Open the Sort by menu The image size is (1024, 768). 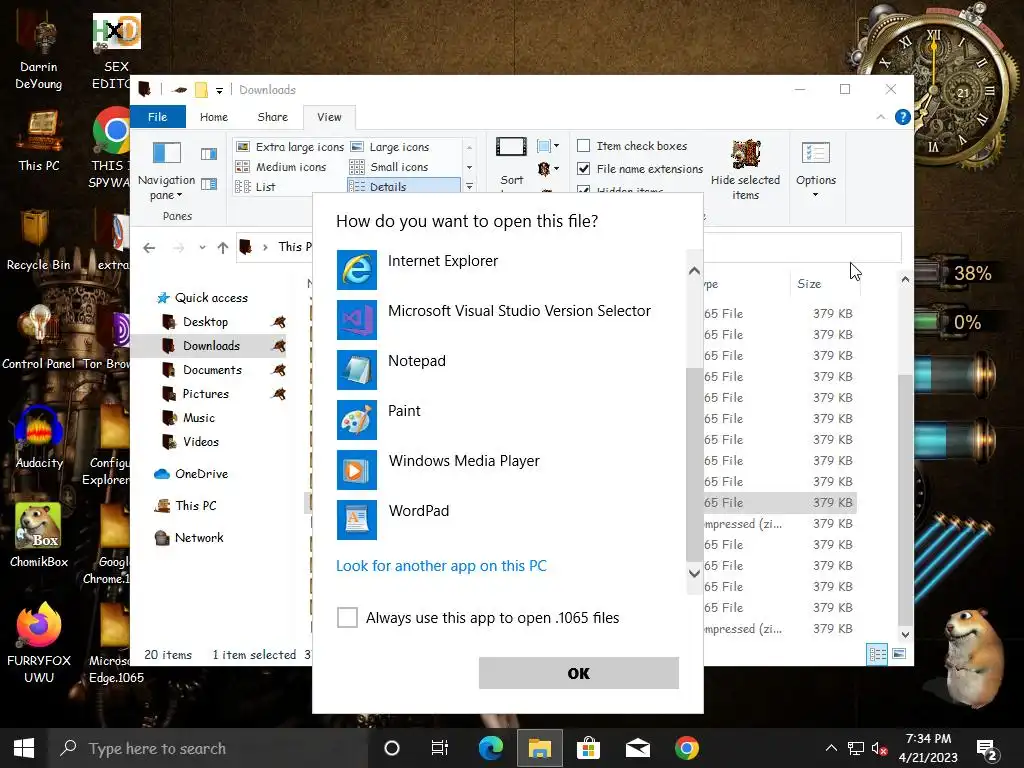coord(512,164)
